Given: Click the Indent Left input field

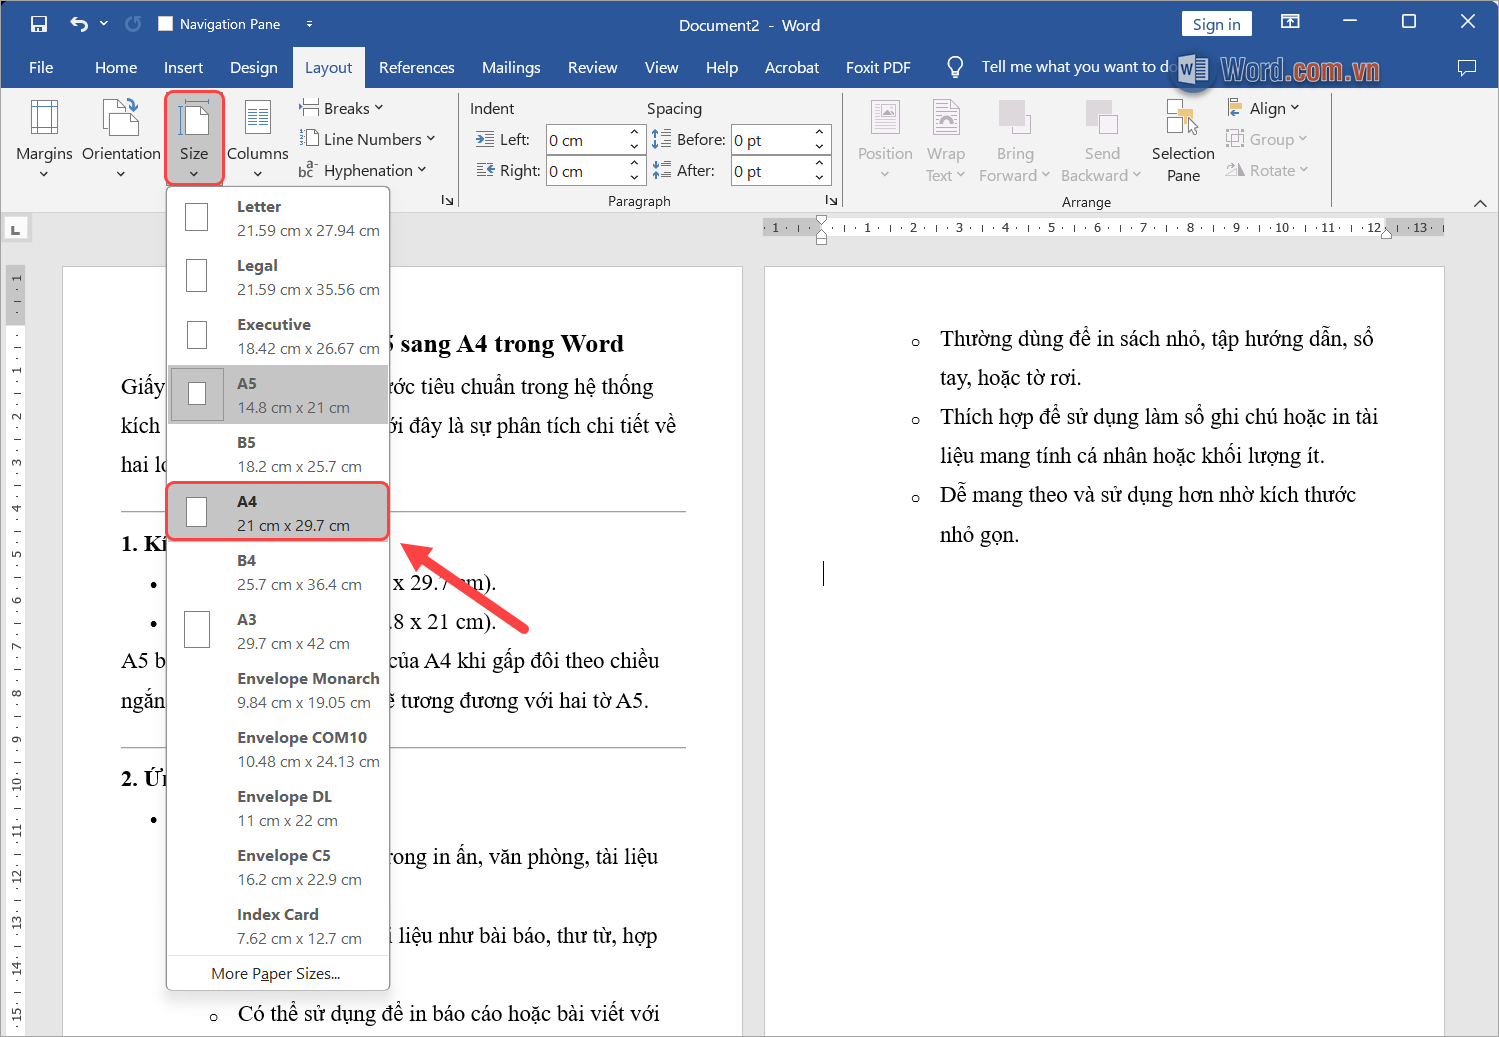Looking at the screenshot, I should [x=586, y=140].
